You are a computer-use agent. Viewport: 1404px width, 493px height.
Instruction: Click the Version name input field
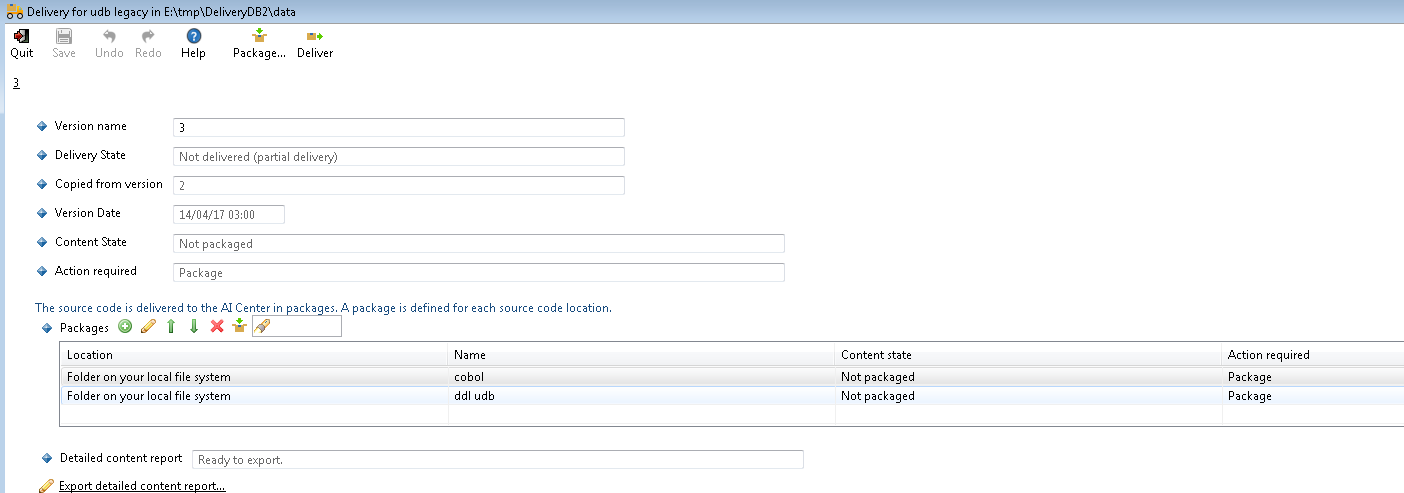(398, 127)
